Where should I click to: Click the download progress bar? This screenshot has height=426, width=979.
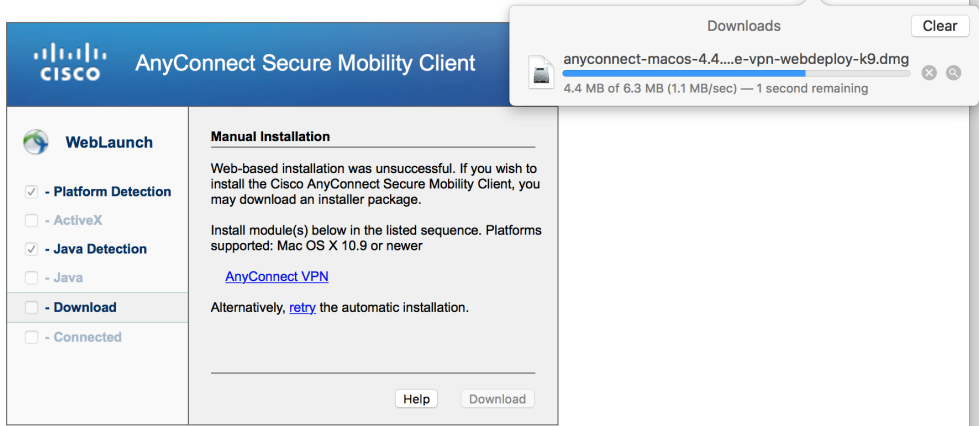click(736, 74)
